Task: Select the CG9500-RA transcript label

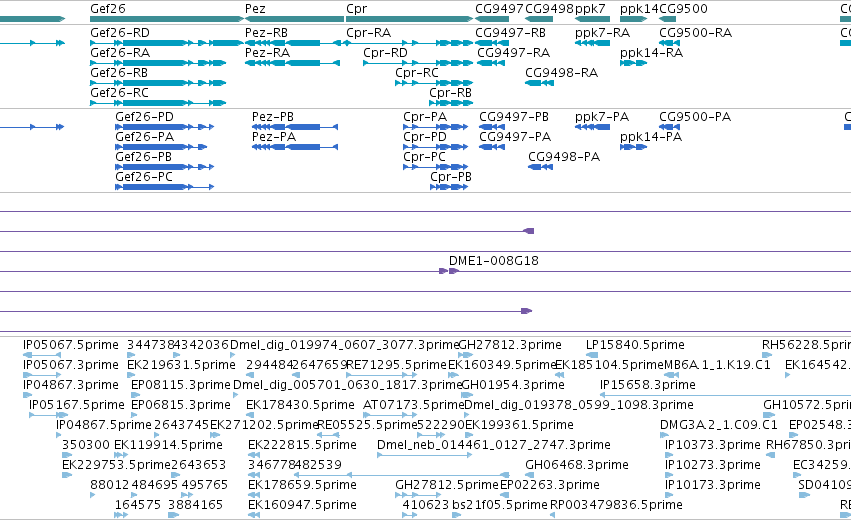Action: coord(695,33)
